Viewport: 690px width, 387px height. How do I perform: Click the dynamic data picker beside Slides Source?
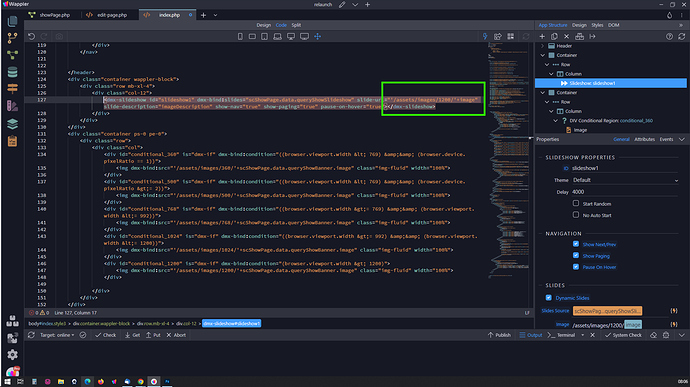pyautogui.click(x=674, y=311)
